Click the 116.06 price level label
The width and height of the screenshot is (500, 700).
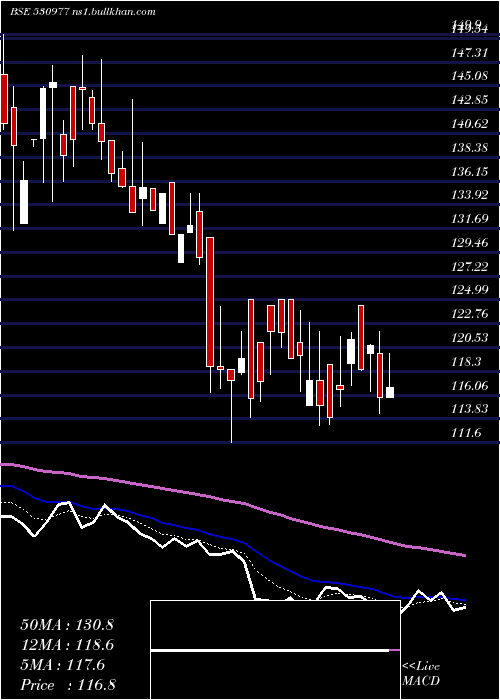click(469, 386)
